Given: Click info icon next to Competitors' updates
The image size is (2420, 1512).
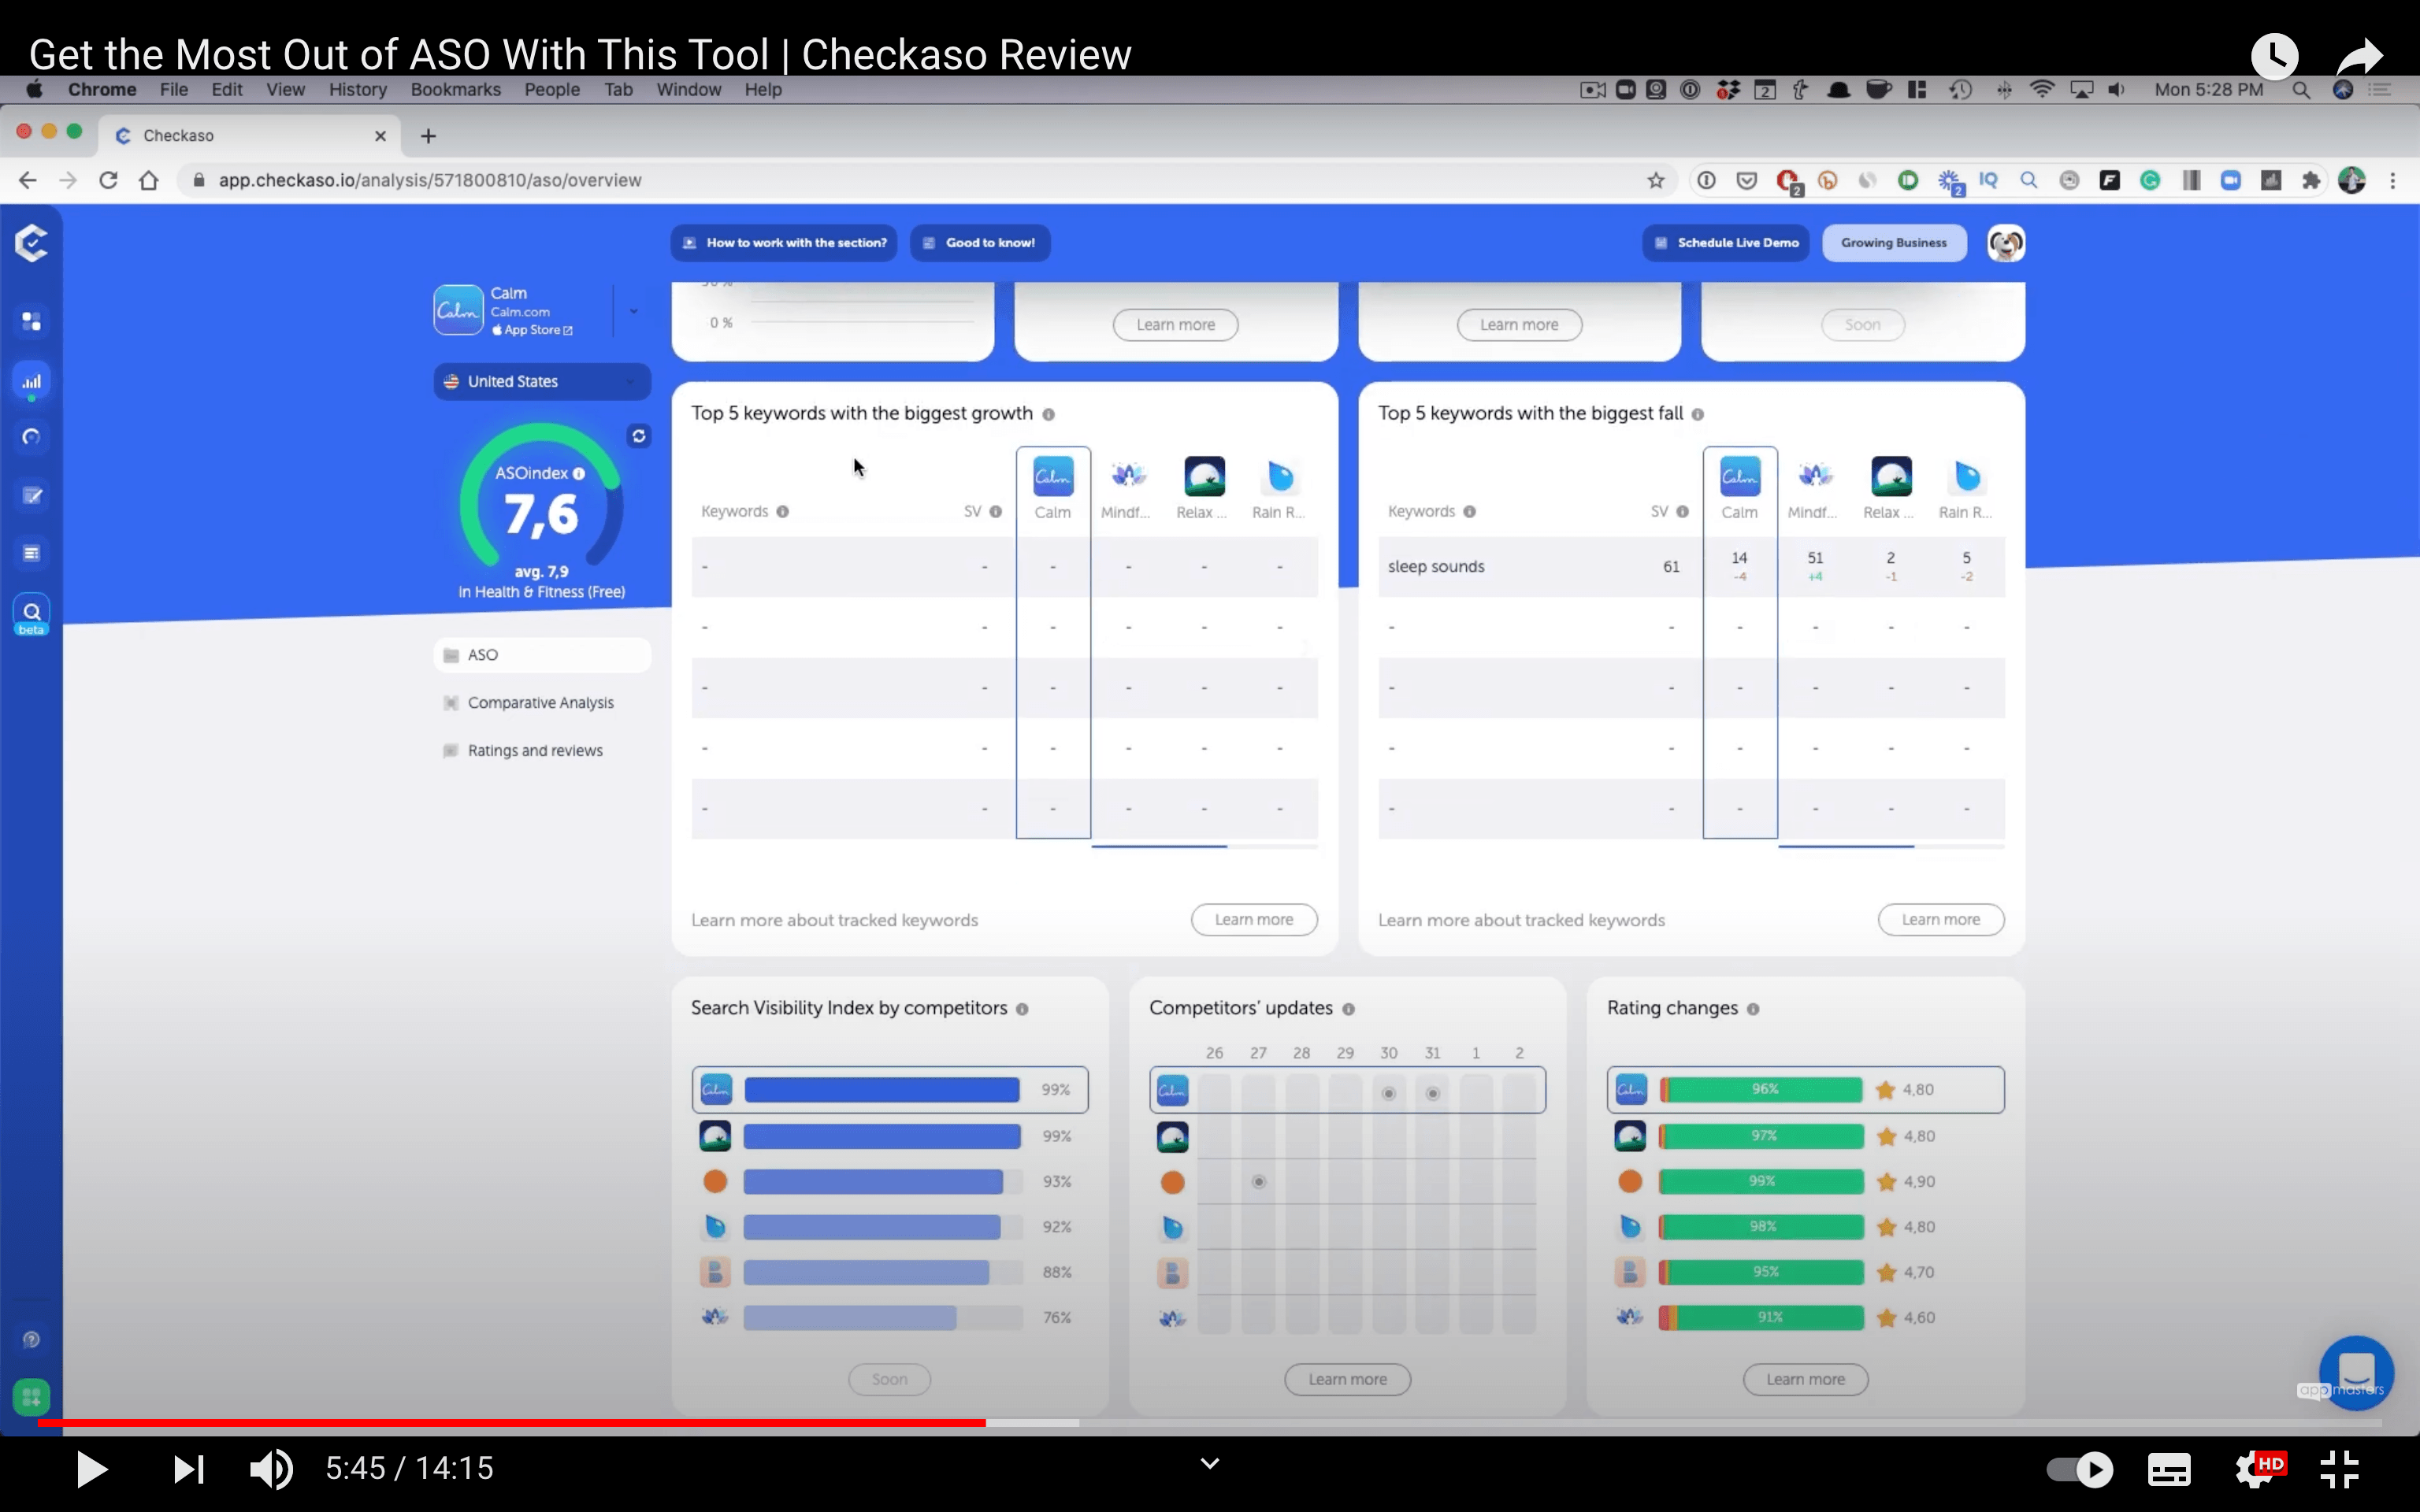Looking at the screenshot, I should [1348, 1009].
